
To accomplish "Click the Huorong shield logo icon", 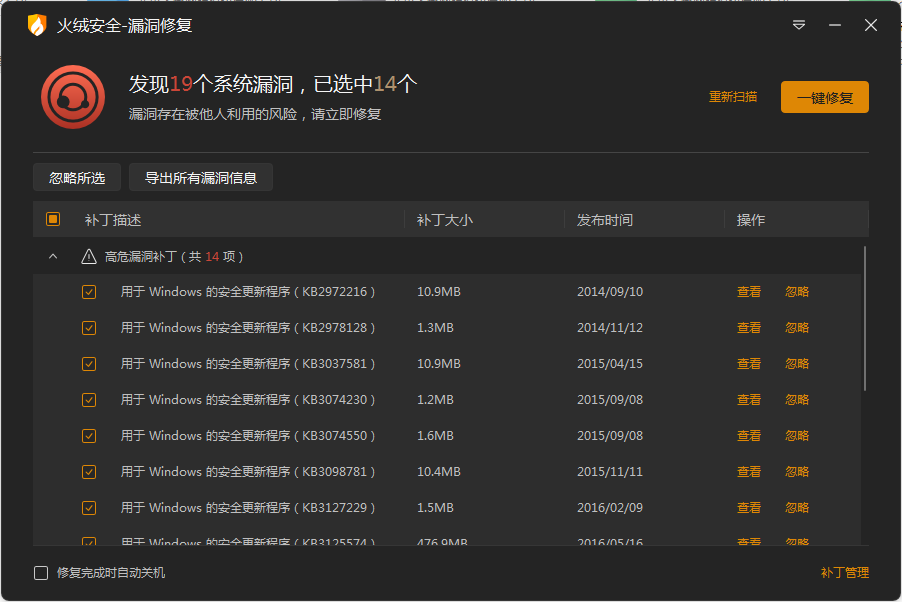I will [x=37, y=26].
